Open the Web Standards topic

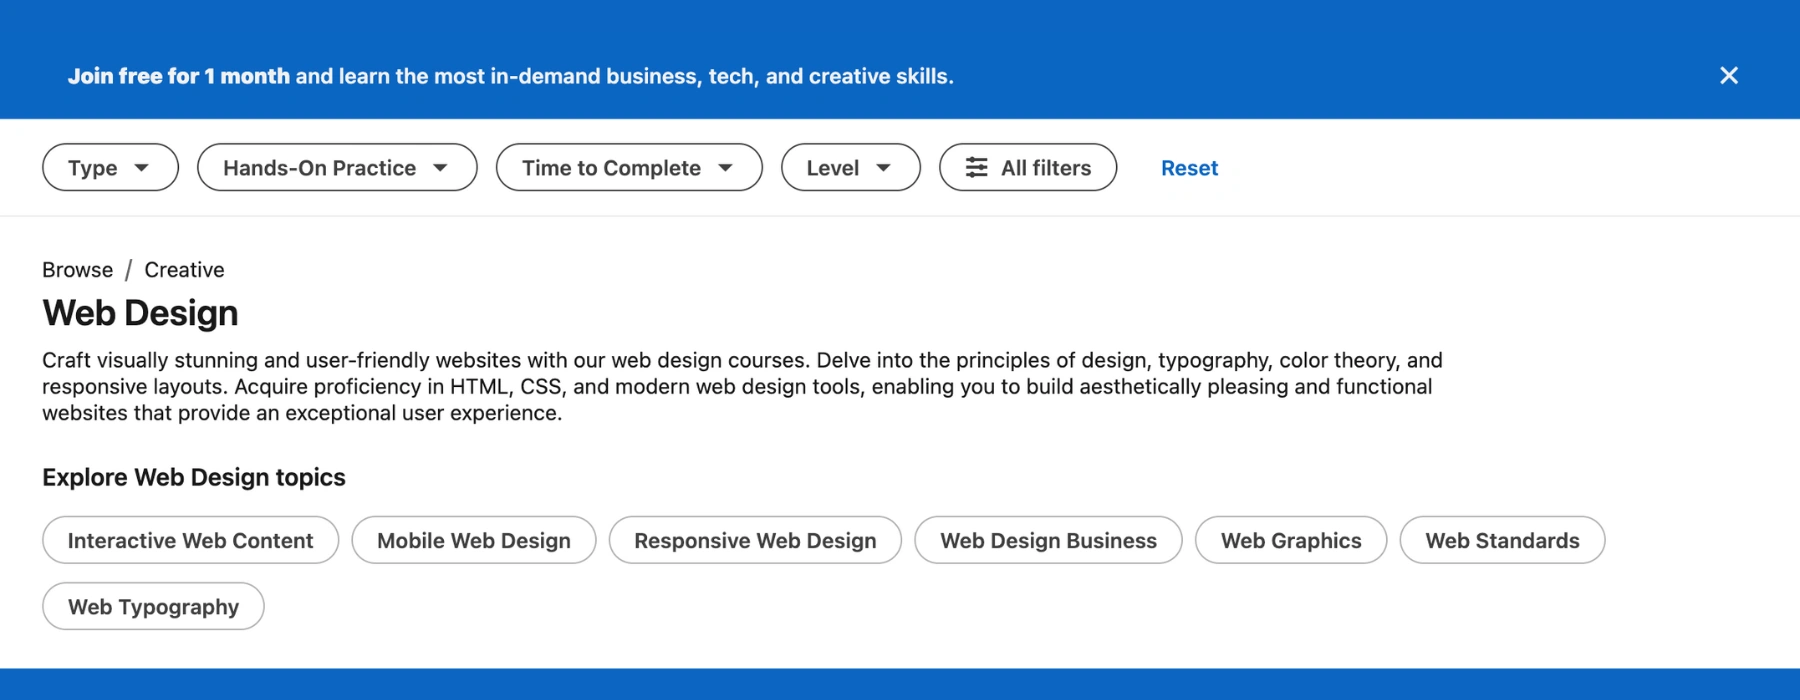pyautogui.click(x=1502, y=541)
